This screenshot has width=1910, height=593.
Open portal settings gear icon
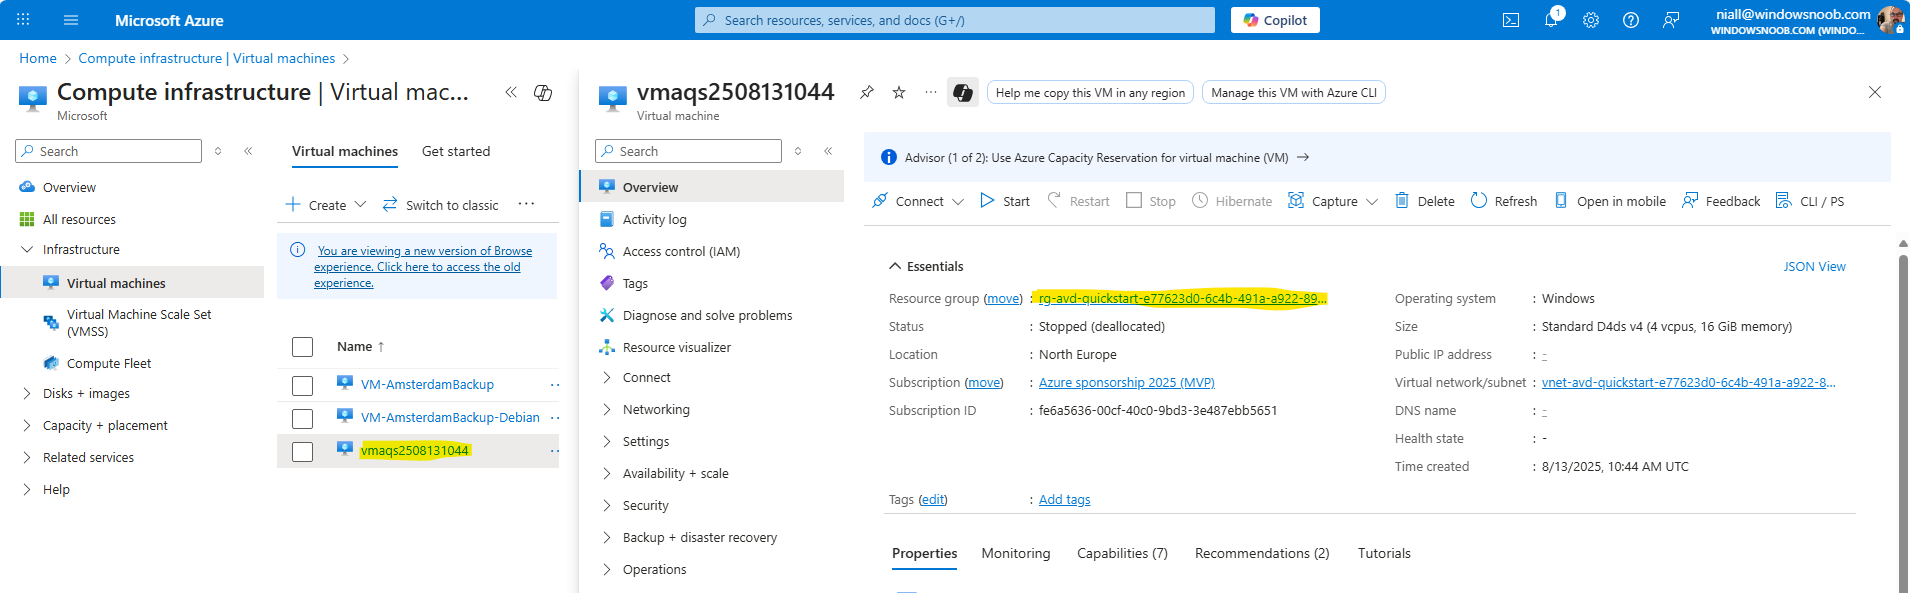coord(1591,20)
